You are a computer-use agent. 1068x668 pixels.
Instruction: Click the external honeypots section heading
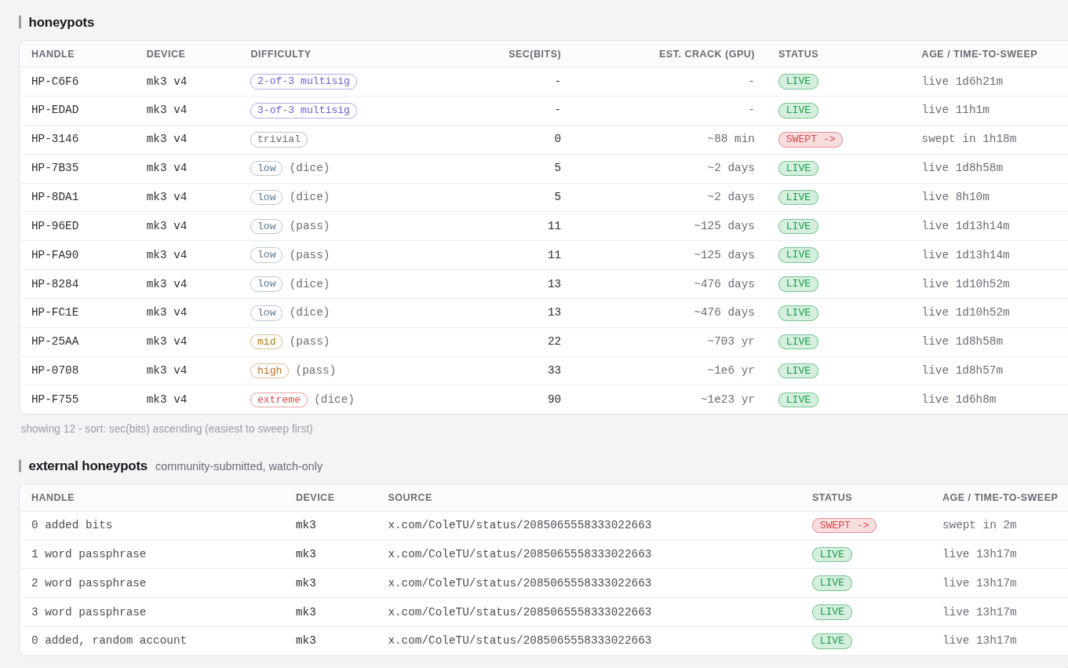(x=88, y=466)
